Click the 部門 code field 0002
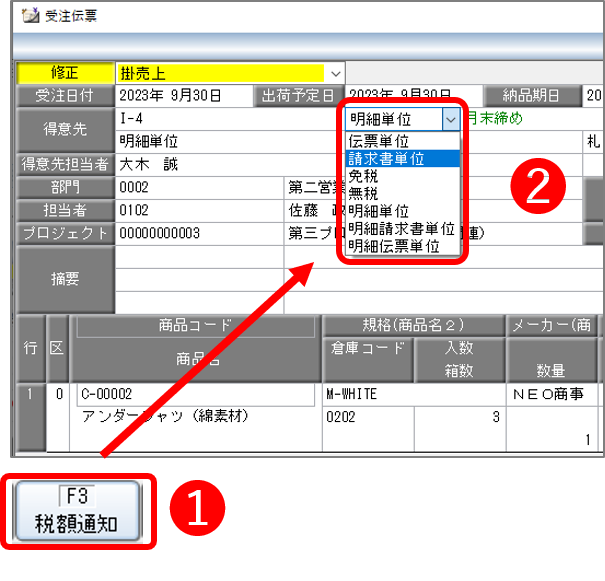This screenshot has height=581, width=605. [199, 187]
